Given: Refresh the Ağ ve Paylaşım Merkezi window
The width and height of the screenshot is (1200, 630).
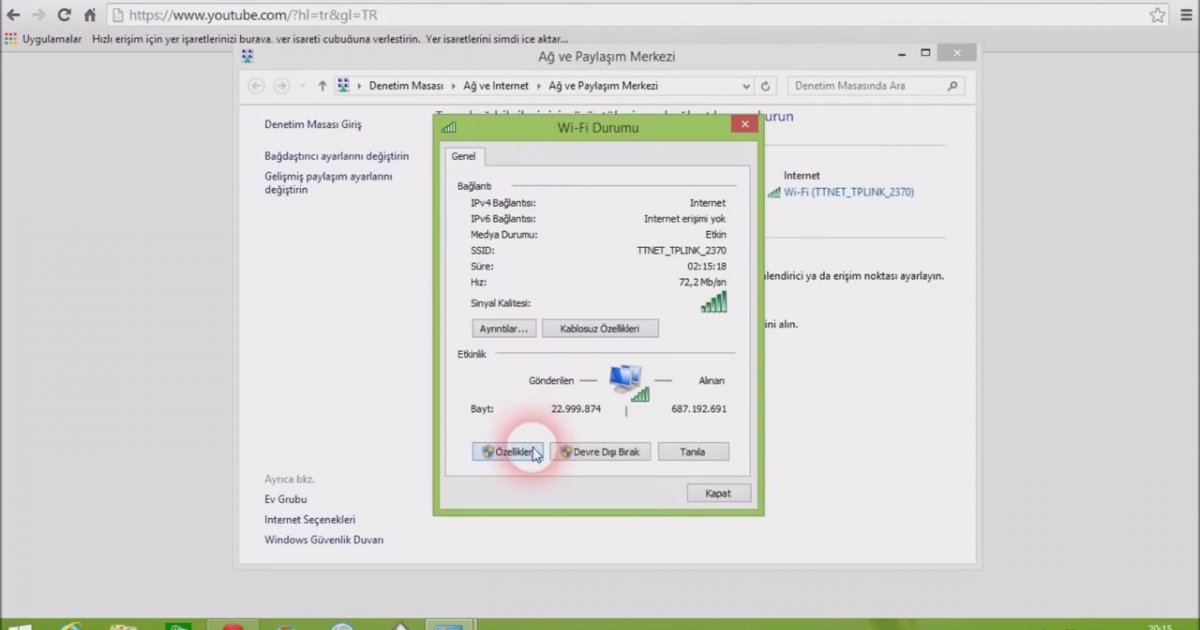Looking at the screenshot, I should click(x=767, y=86).
